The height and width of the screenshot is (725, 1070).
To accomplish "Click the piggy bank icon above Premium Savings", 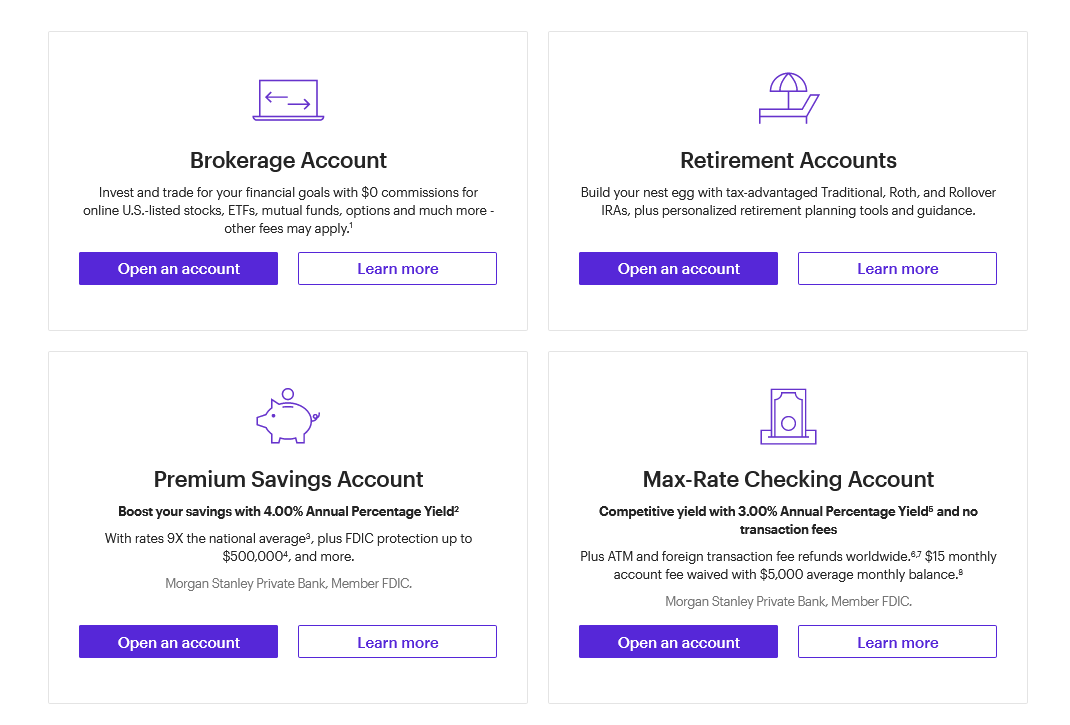I will click(x=288, y=417).
